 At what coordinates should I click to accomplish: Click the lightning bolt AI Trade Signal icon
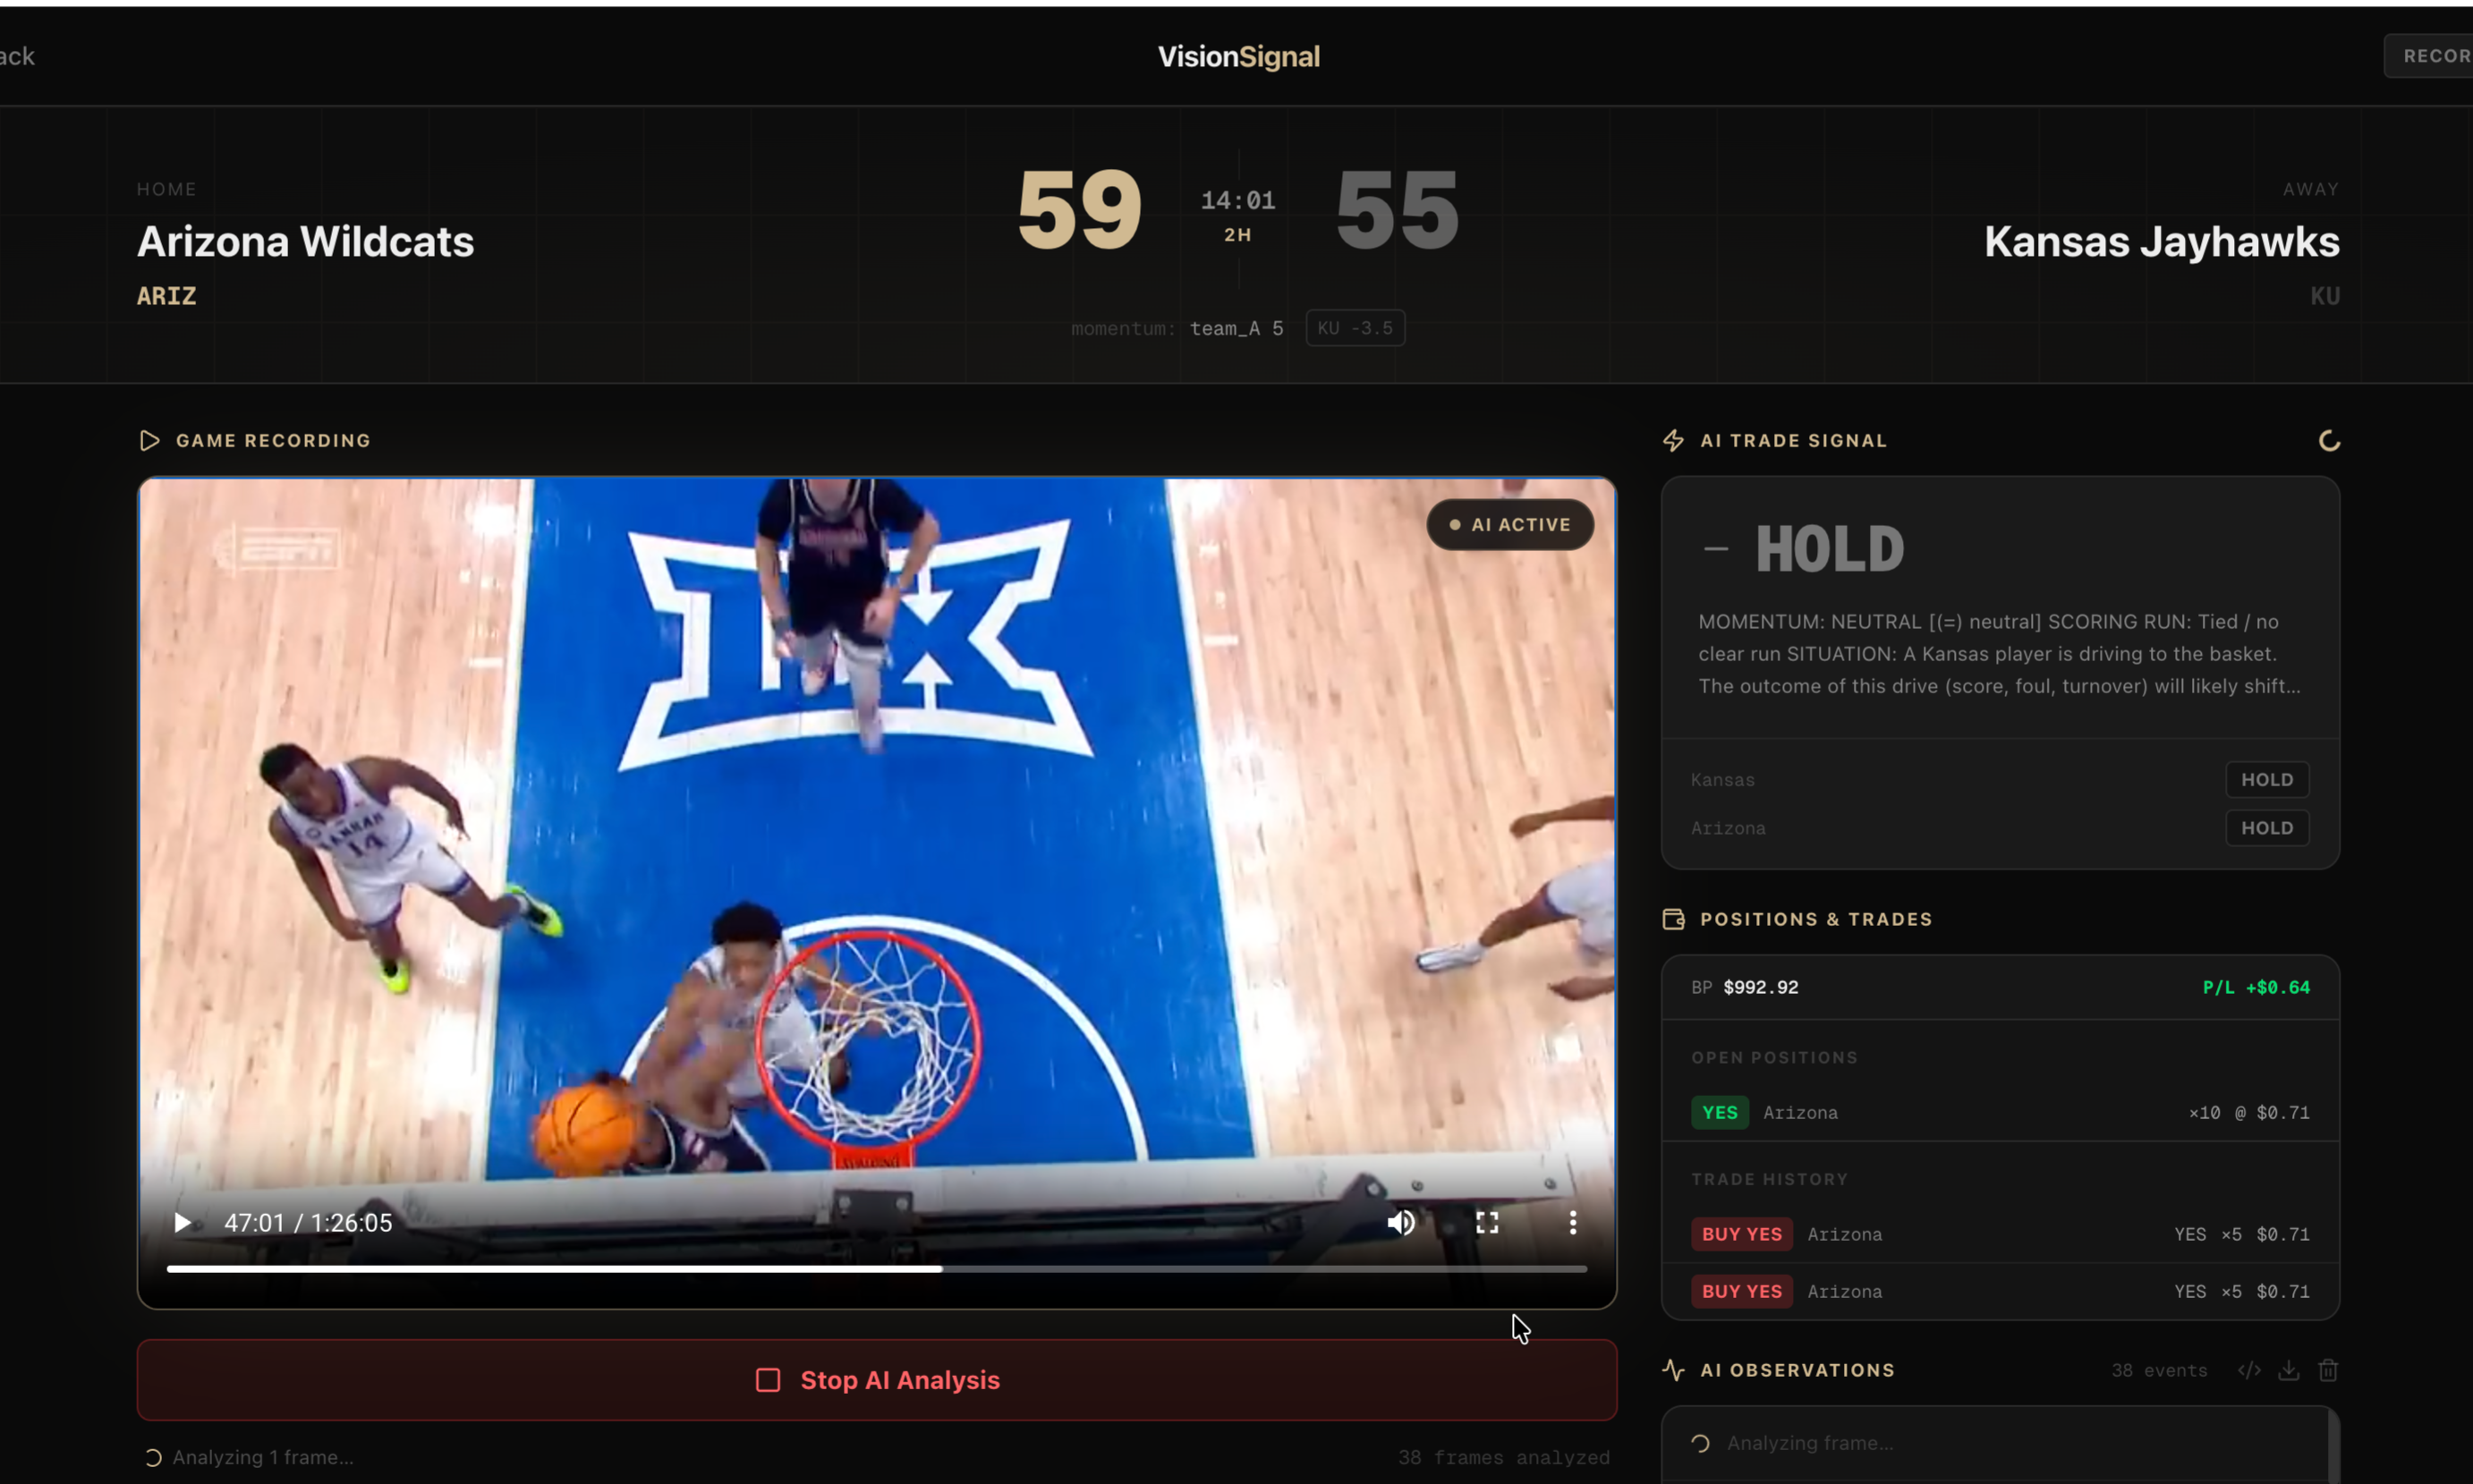coord(1673,441)
